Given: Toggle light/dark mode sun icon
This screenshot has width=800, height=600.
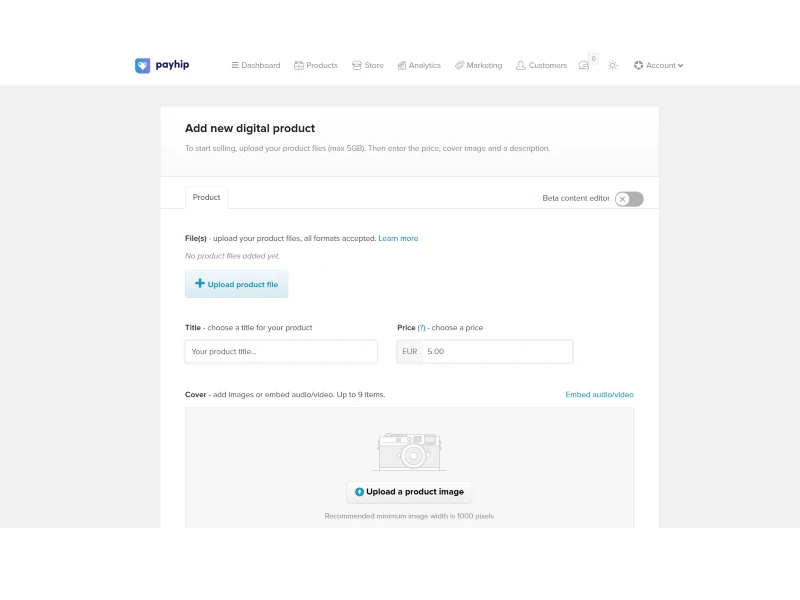Looking at the screenshot, I should [x=613, y=65].
